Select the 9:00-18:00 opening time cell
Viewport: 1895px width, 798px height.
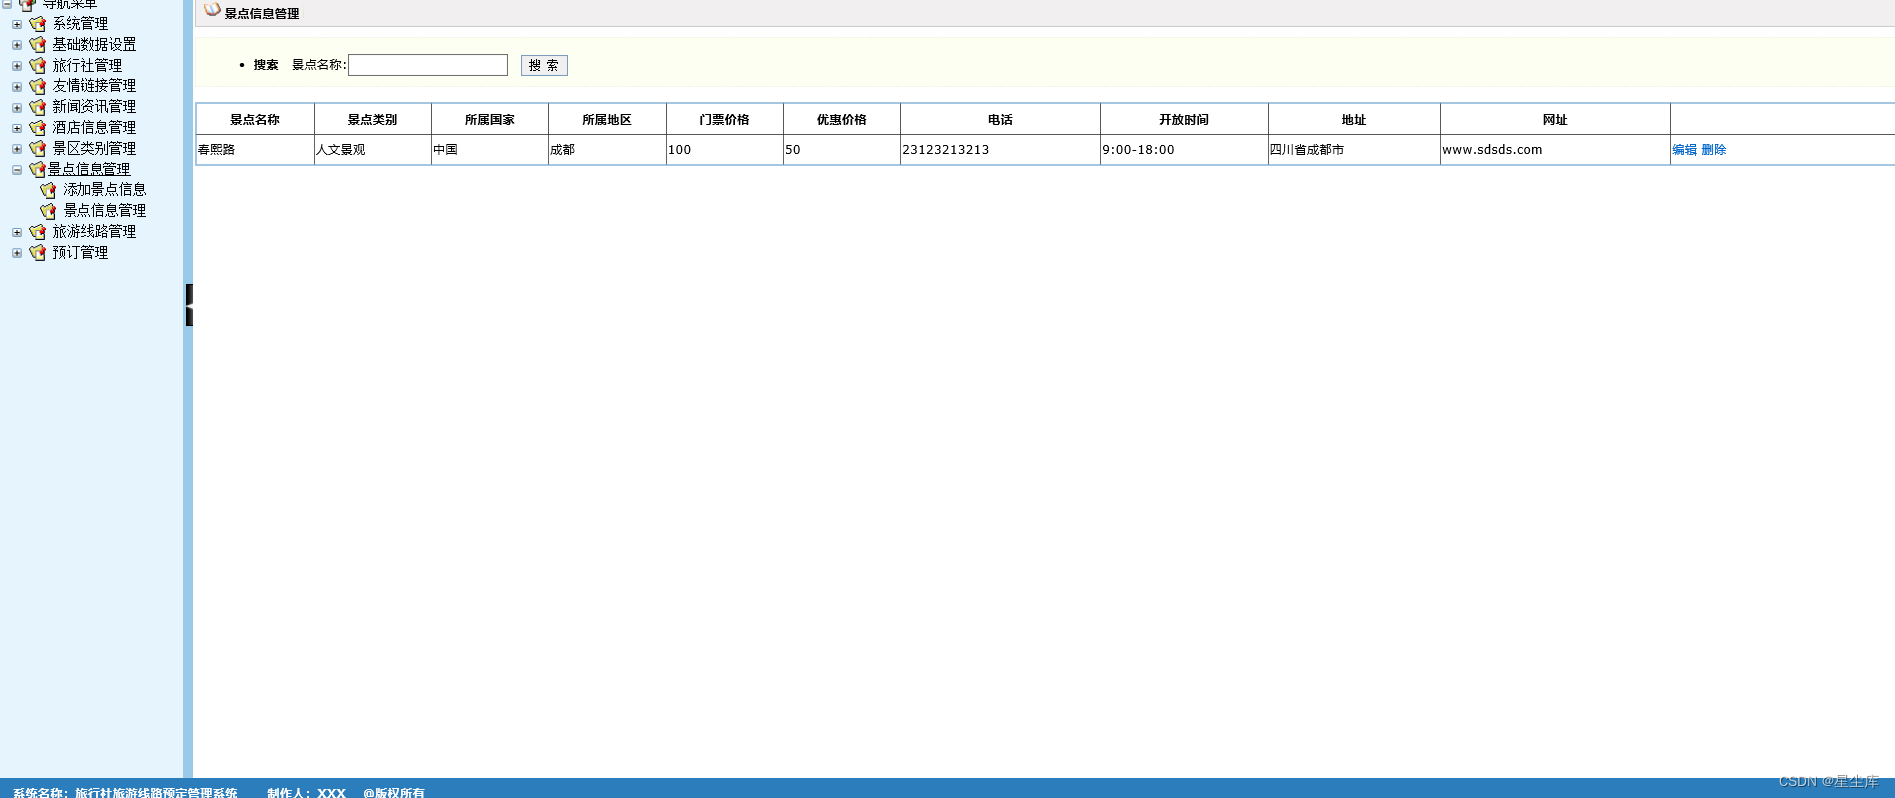pos(1184,150)
